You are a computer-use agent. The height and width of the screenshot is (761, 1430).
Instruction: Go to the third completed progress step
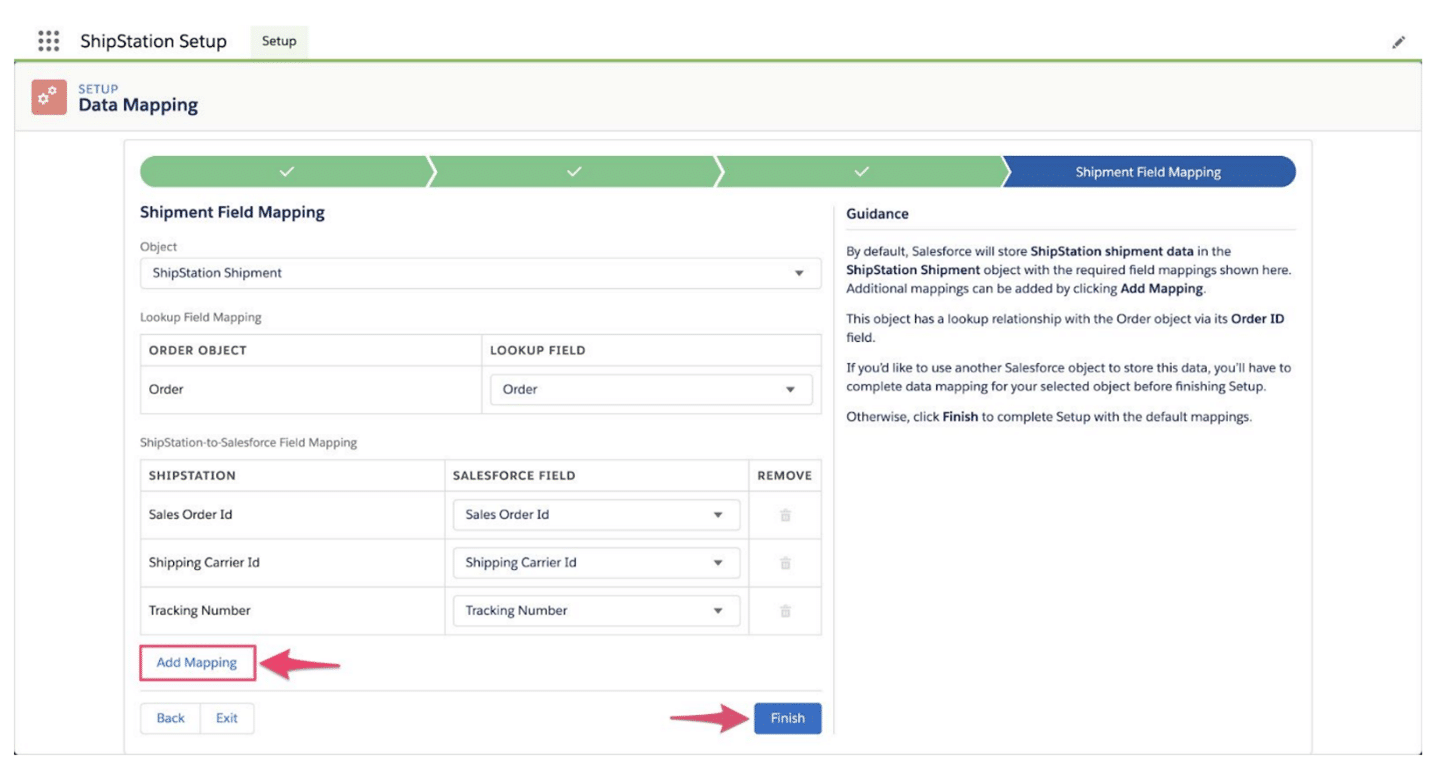tap(861, 172)
